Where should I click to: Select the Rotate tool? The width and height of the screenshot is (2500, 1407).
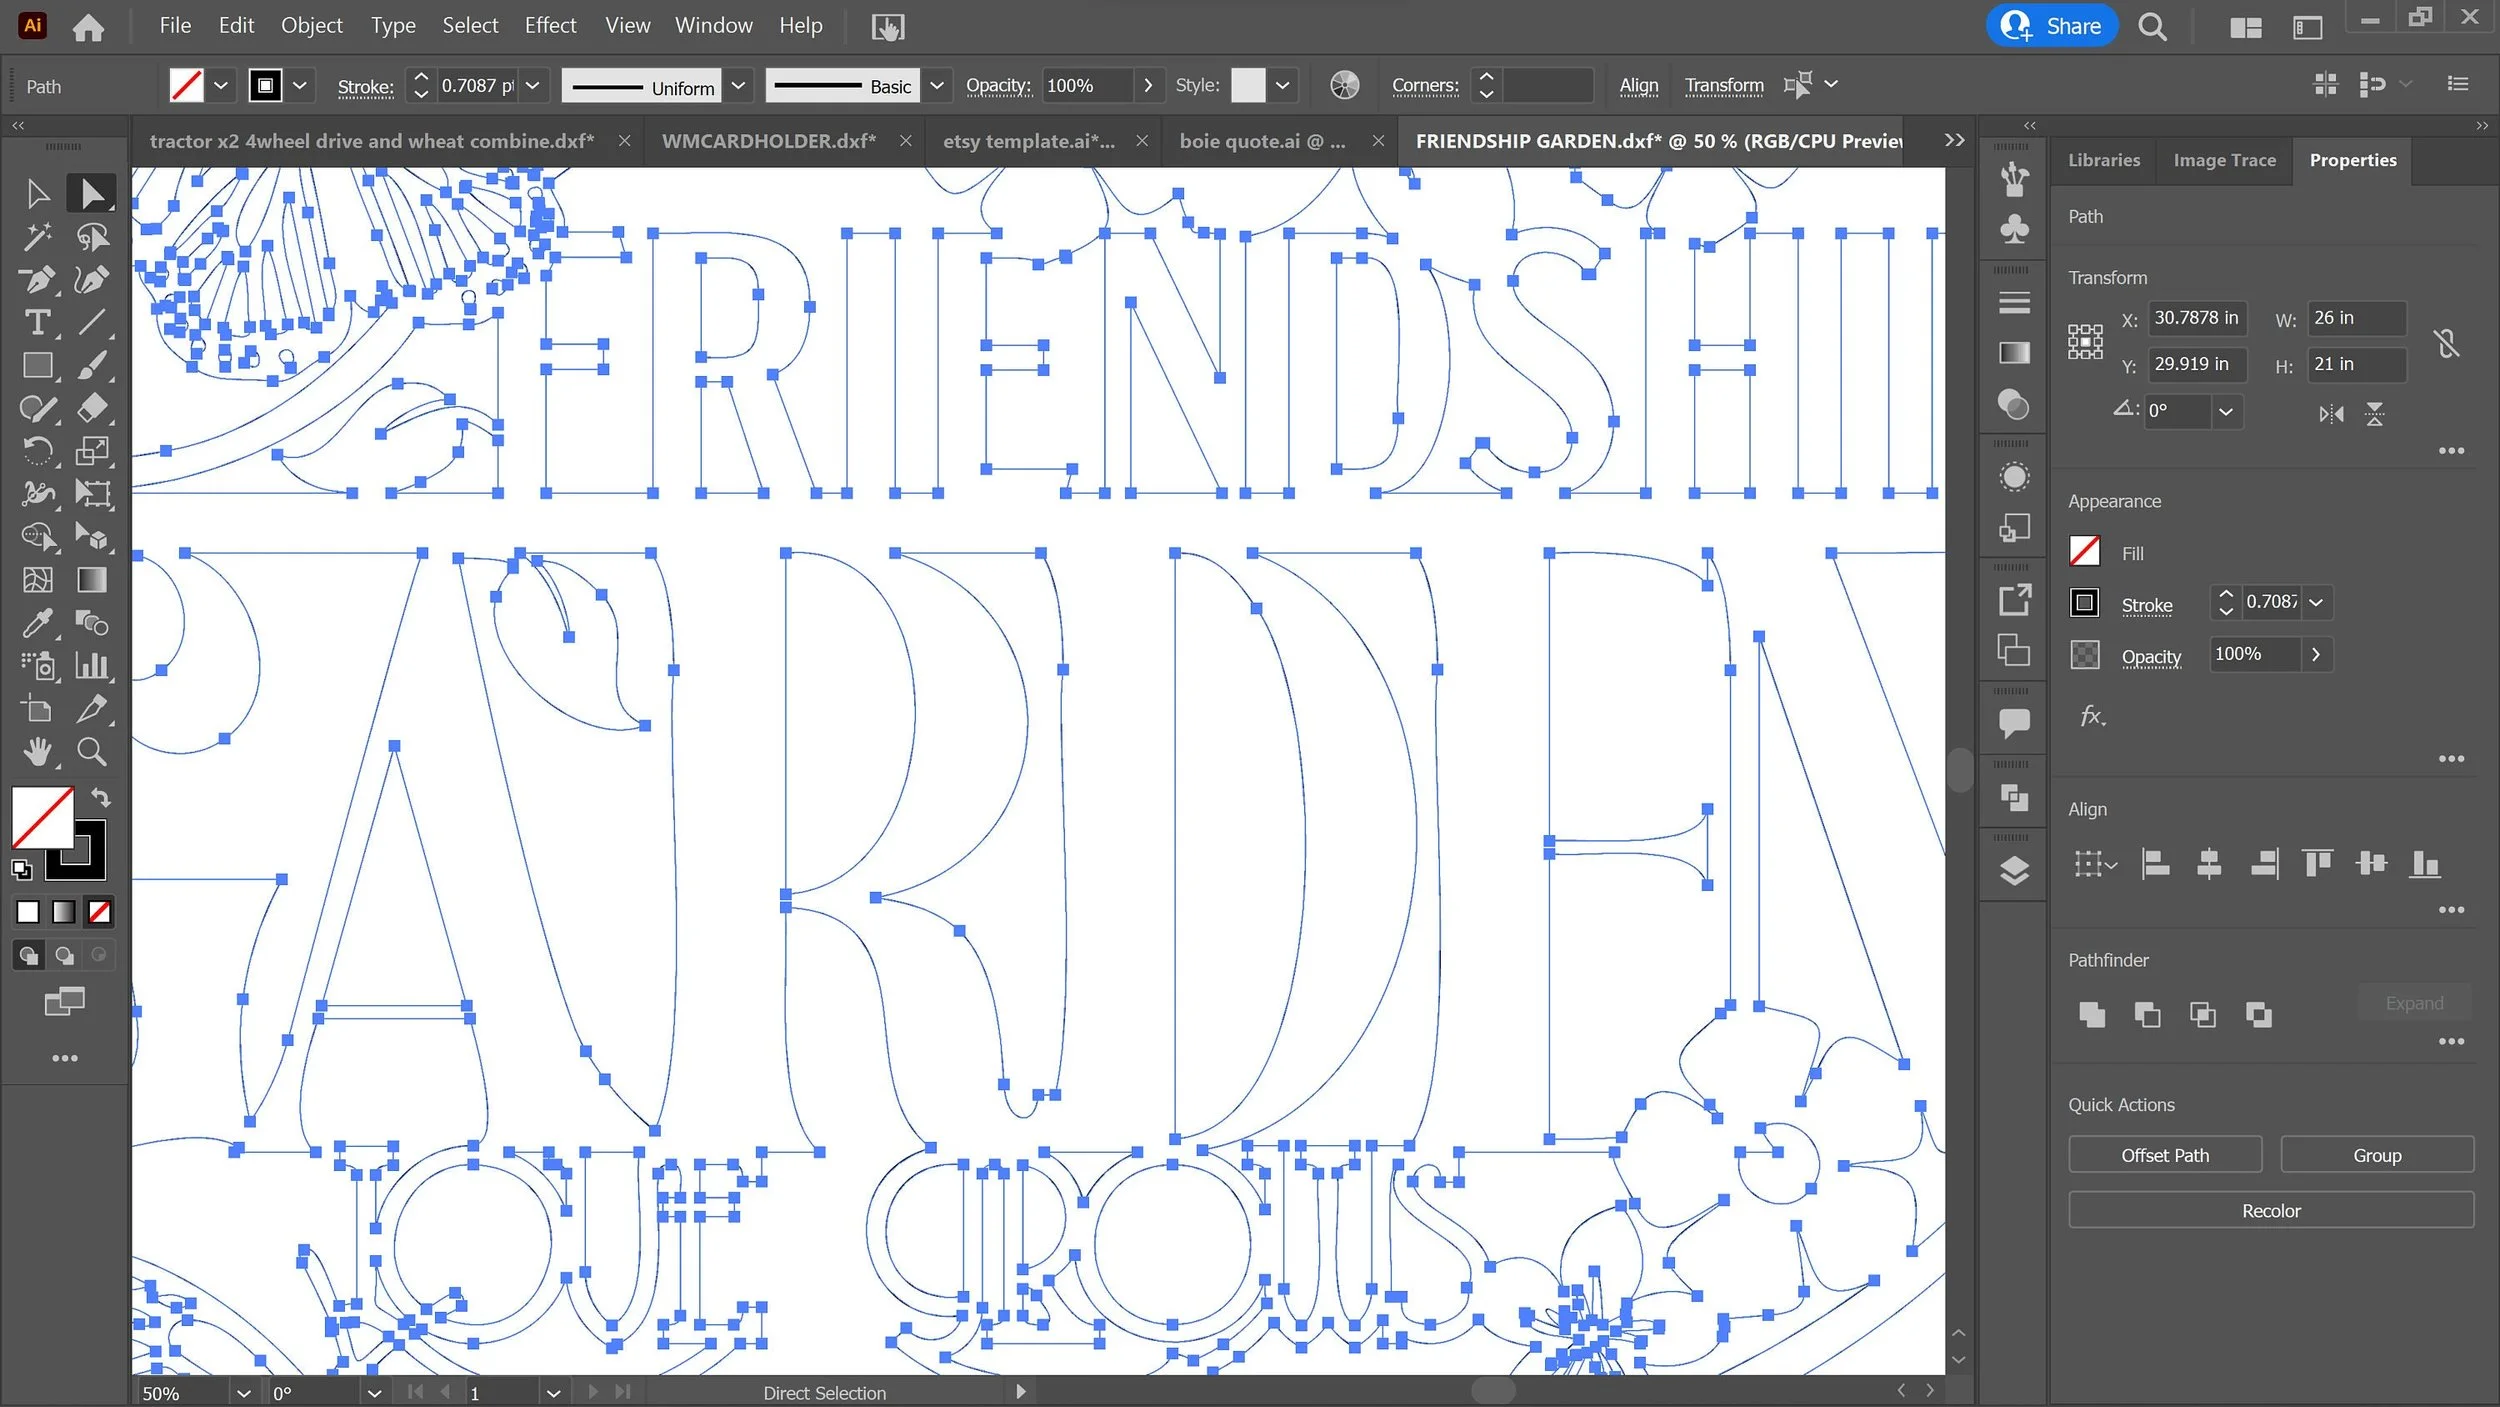pyautogui.click(x=38, y=452)
